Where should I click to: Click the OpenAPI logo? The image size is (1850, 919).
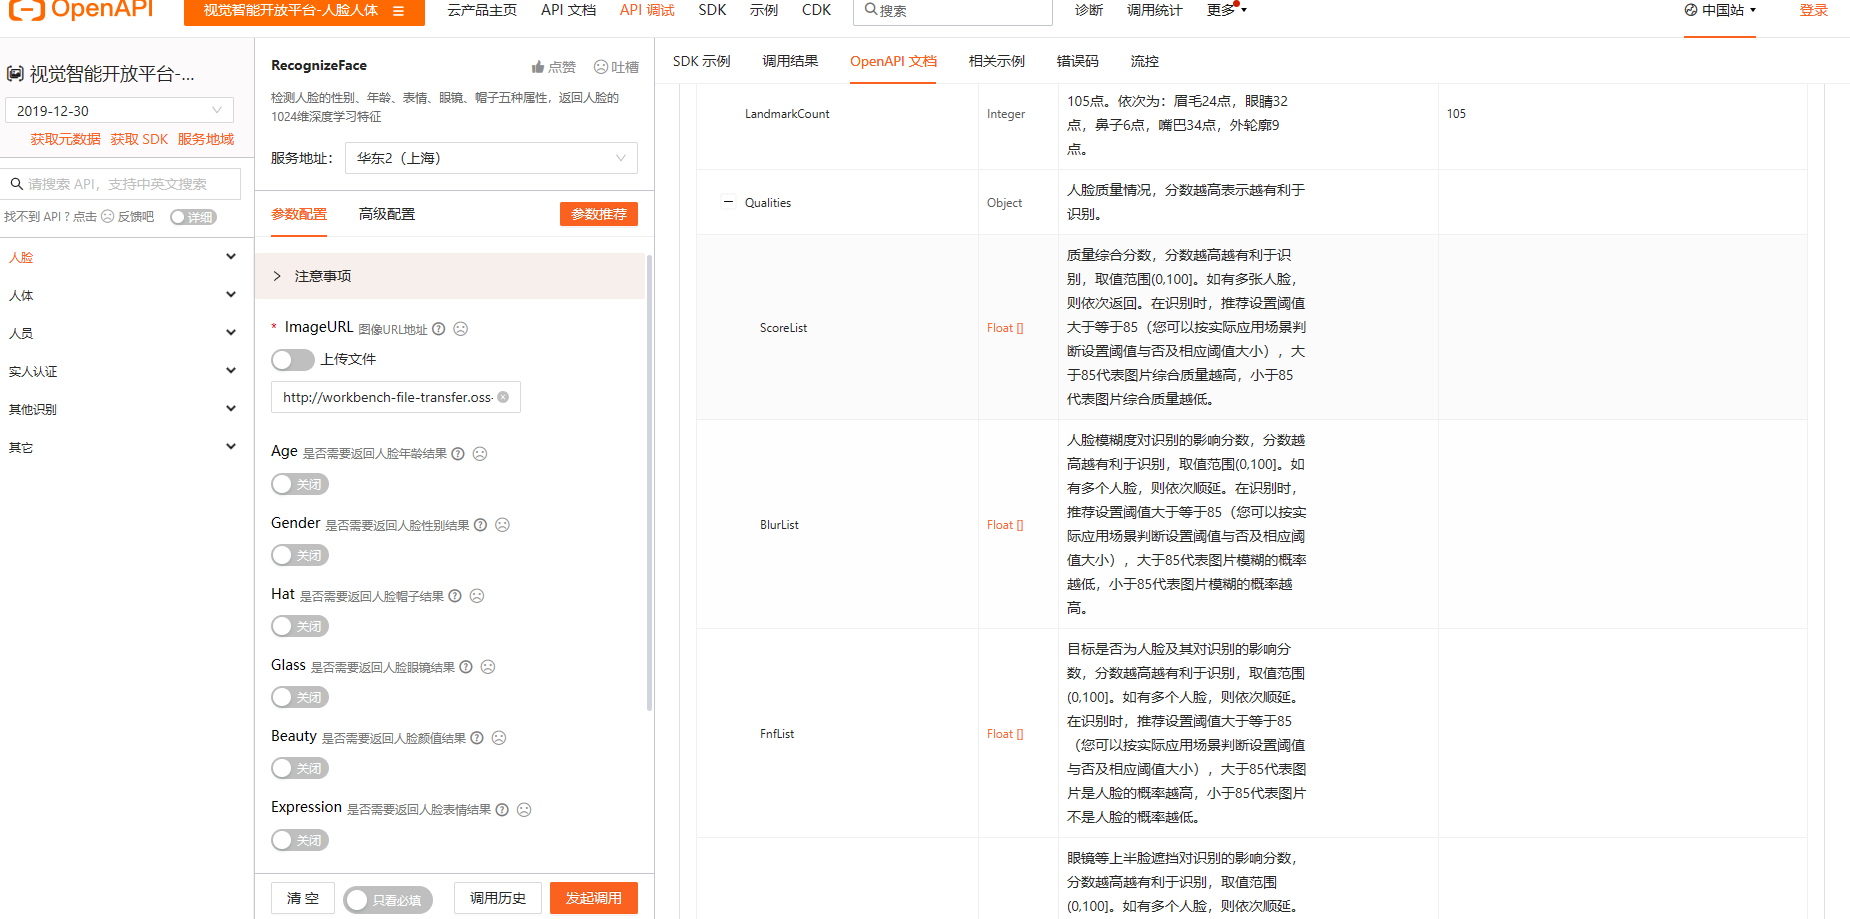(x=81, y=10)
